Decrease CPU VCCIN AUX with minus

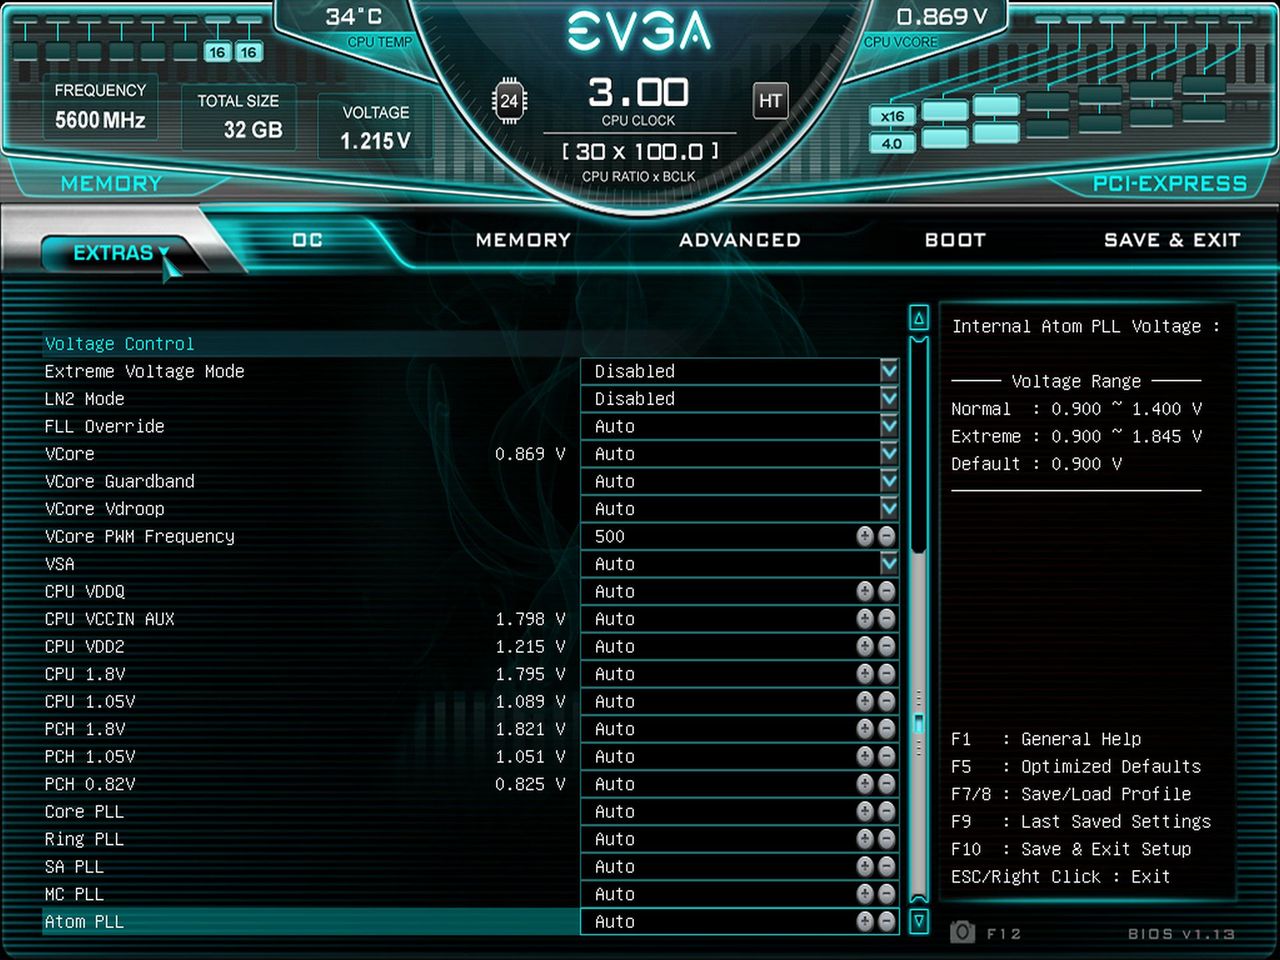(887, 619)
